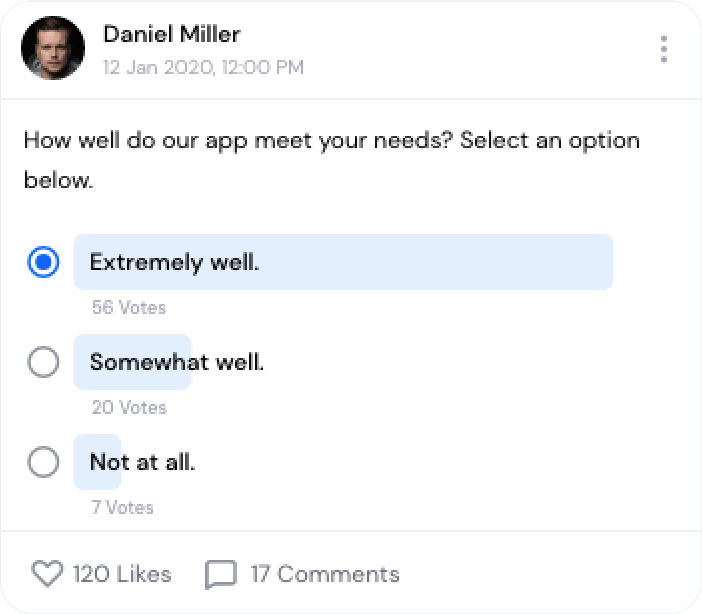Select the 'Extremely well.' radio button
Viewport: 702px width, 614px height.
pos(43,263)
